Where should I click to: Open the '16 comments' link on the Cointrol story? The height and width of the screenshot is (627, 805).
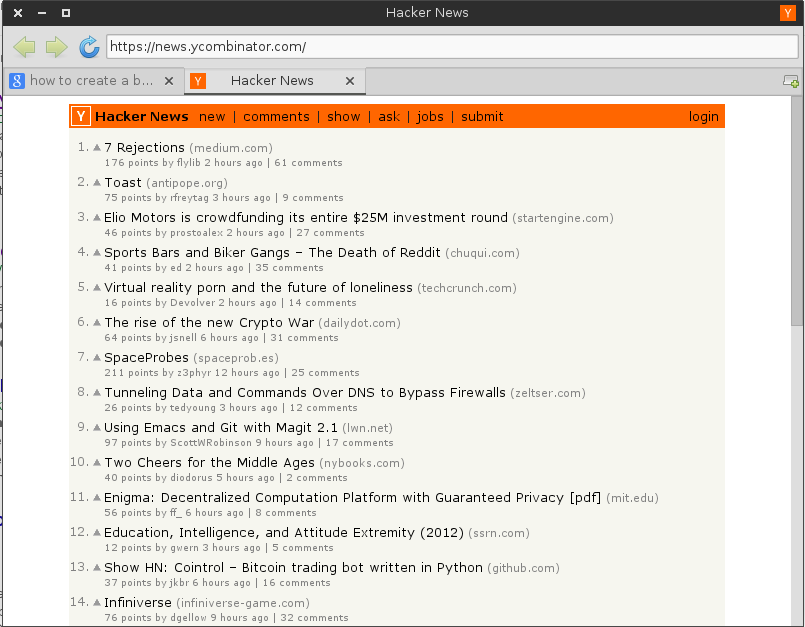296,583
